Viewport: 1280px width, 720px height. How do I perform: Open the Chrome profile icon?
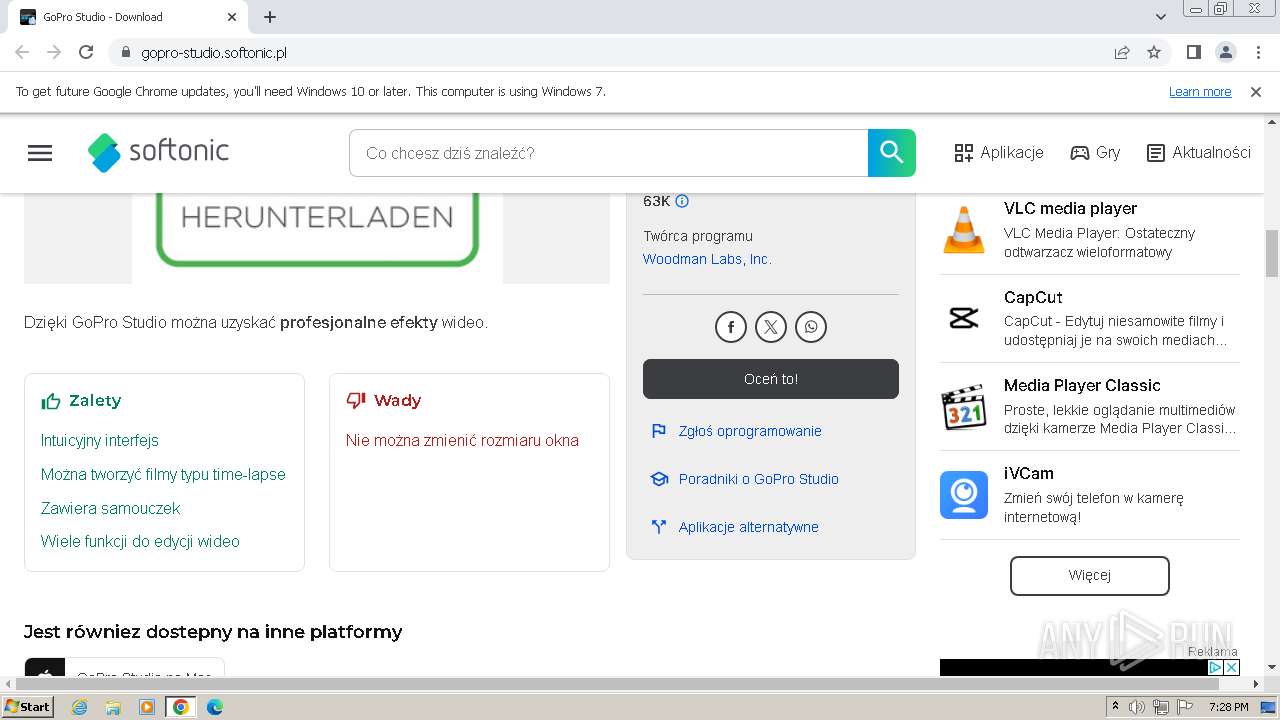tap(1225, 52)
